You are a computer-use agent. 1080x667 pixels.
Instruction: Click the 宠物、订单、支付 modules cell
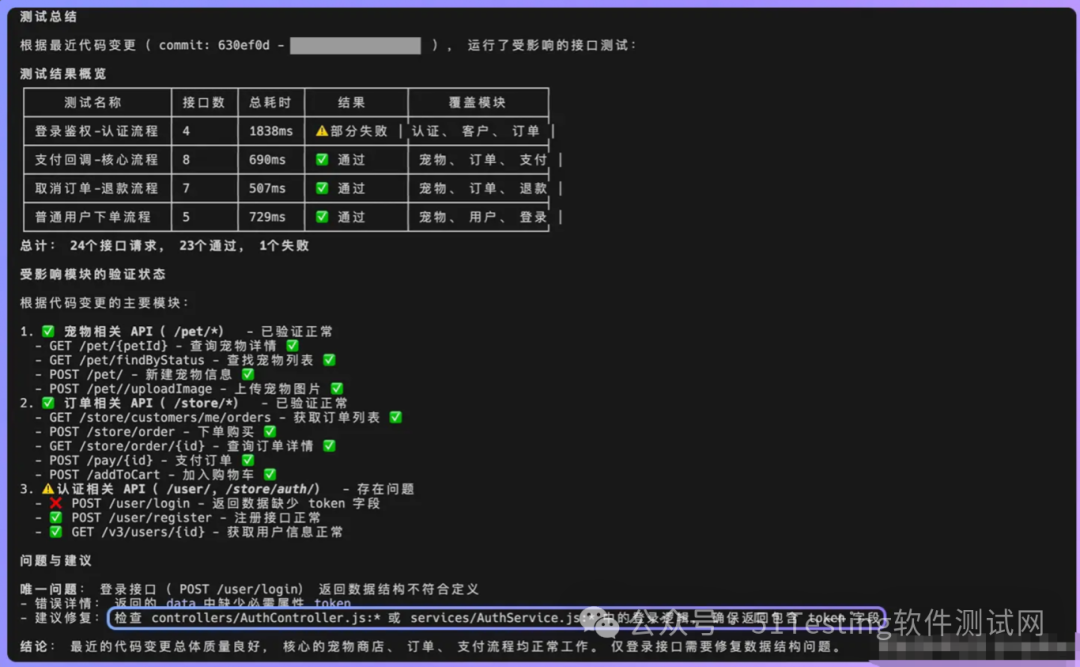point(483,160)
